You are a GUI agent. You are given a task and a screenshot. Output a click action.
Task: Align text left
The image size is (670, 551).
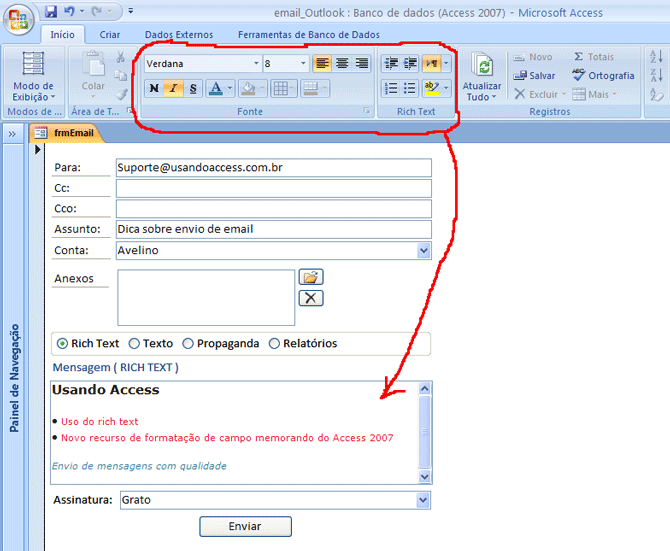[322, 63]
